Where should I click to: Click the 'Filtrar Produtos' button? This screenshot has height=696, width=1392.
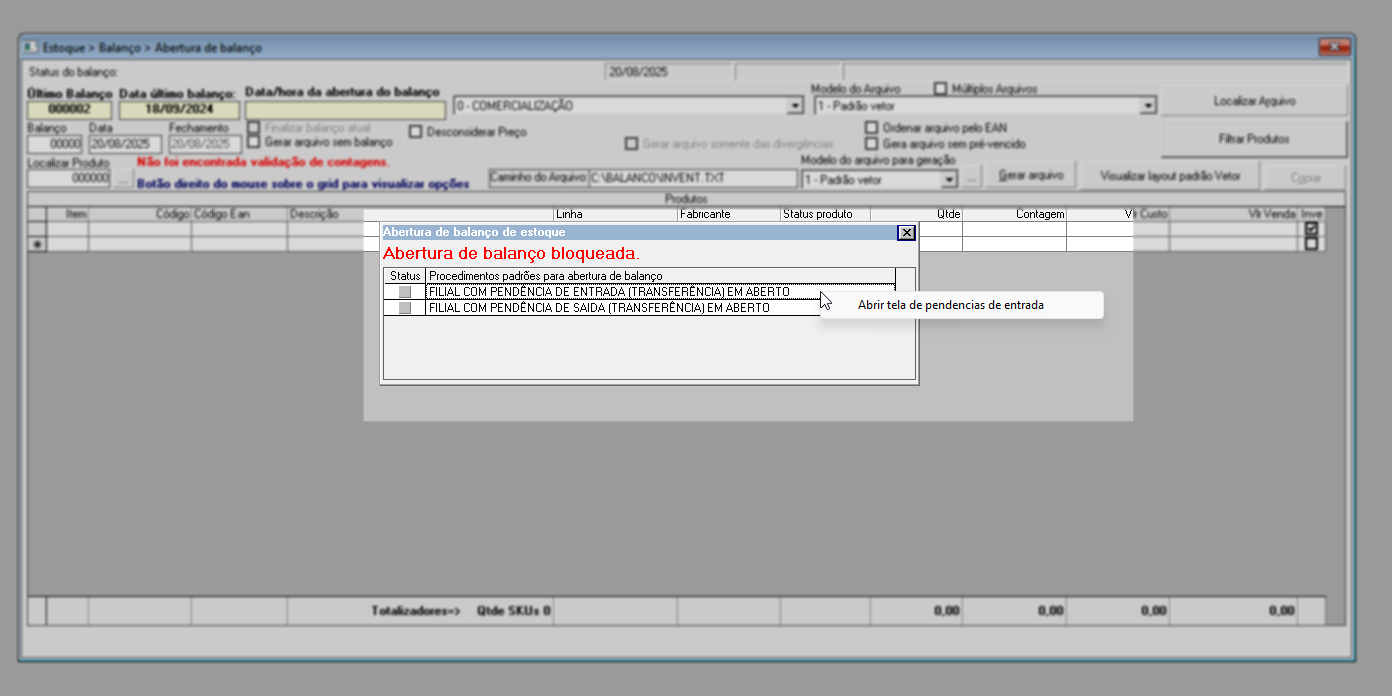click(1253, 139)
